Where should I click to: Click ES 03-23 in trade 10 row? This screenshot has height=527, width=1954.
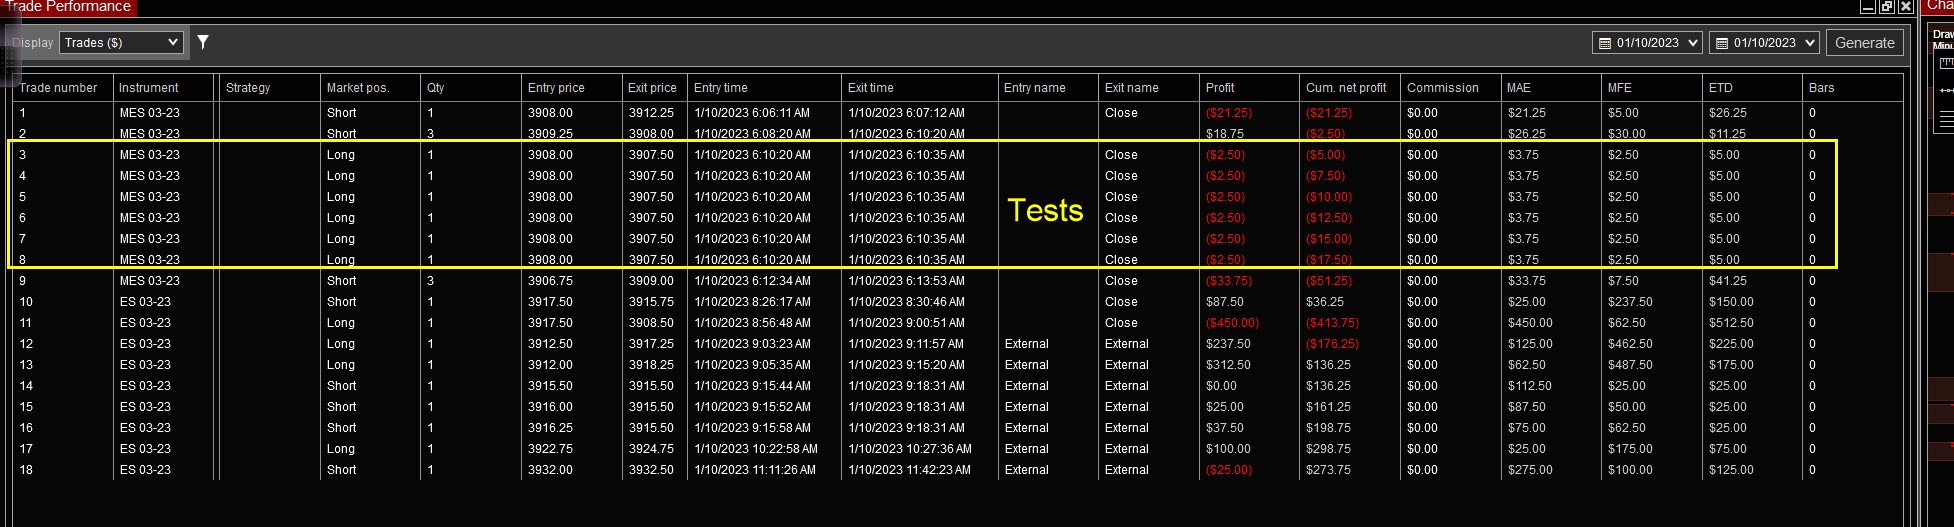coord(145,302)
